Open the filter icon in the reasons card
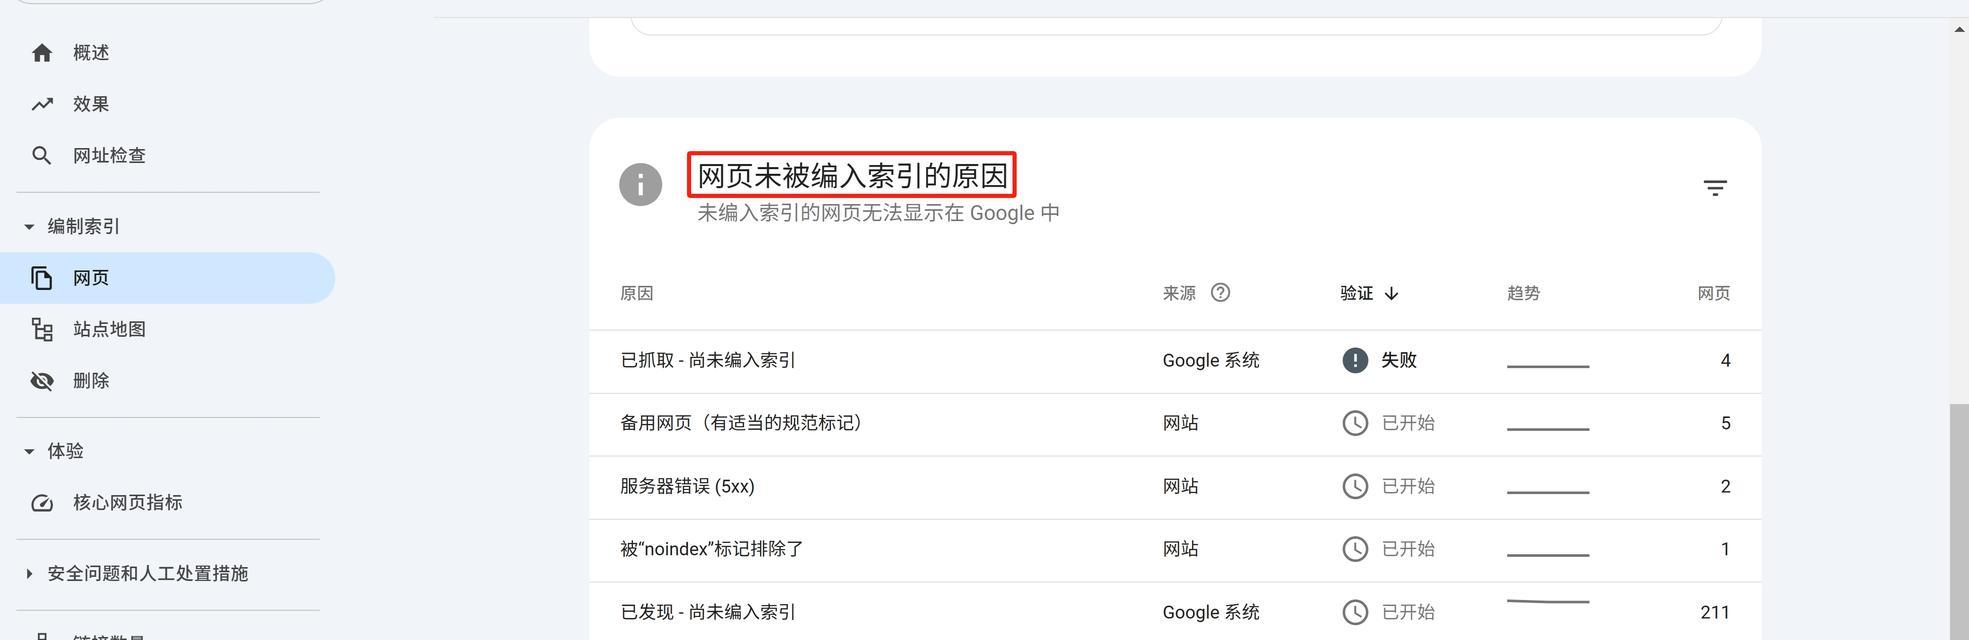The width and height of the screenshot is (1969, 640). 1715,188
